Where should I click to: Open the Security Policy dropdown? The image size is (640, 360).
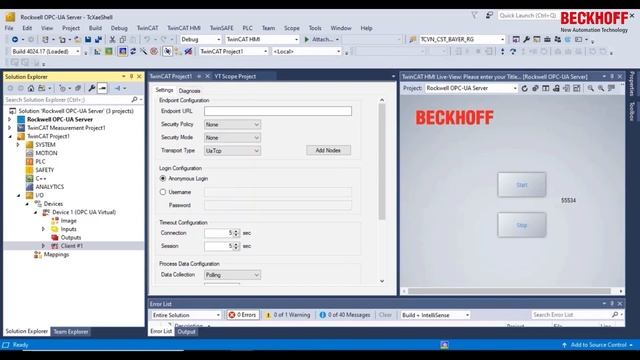pos(232,124)
